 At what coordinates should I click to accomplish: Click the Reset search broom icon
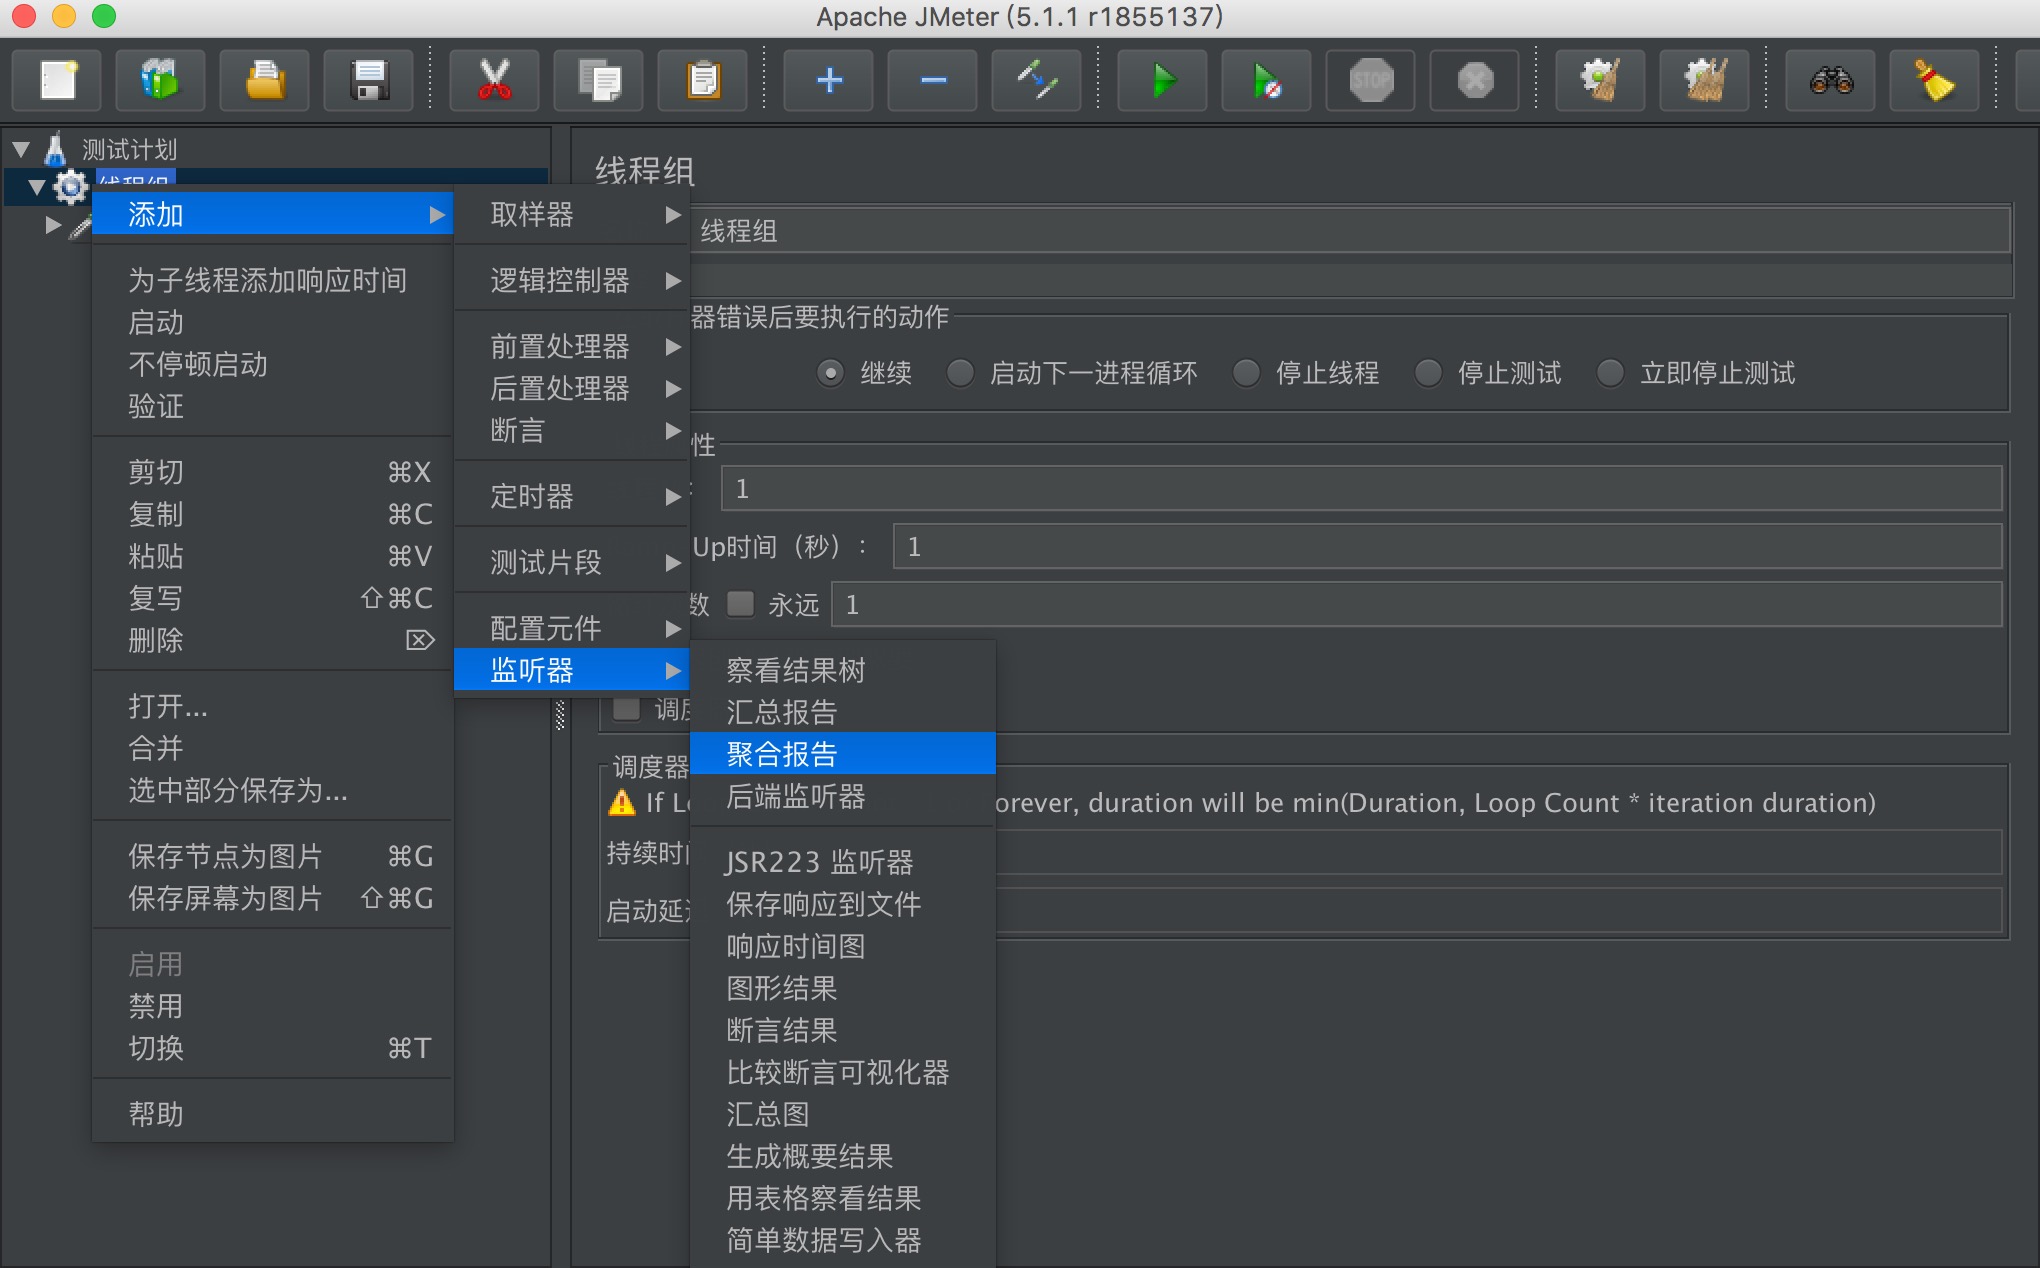pos(1934,80)
